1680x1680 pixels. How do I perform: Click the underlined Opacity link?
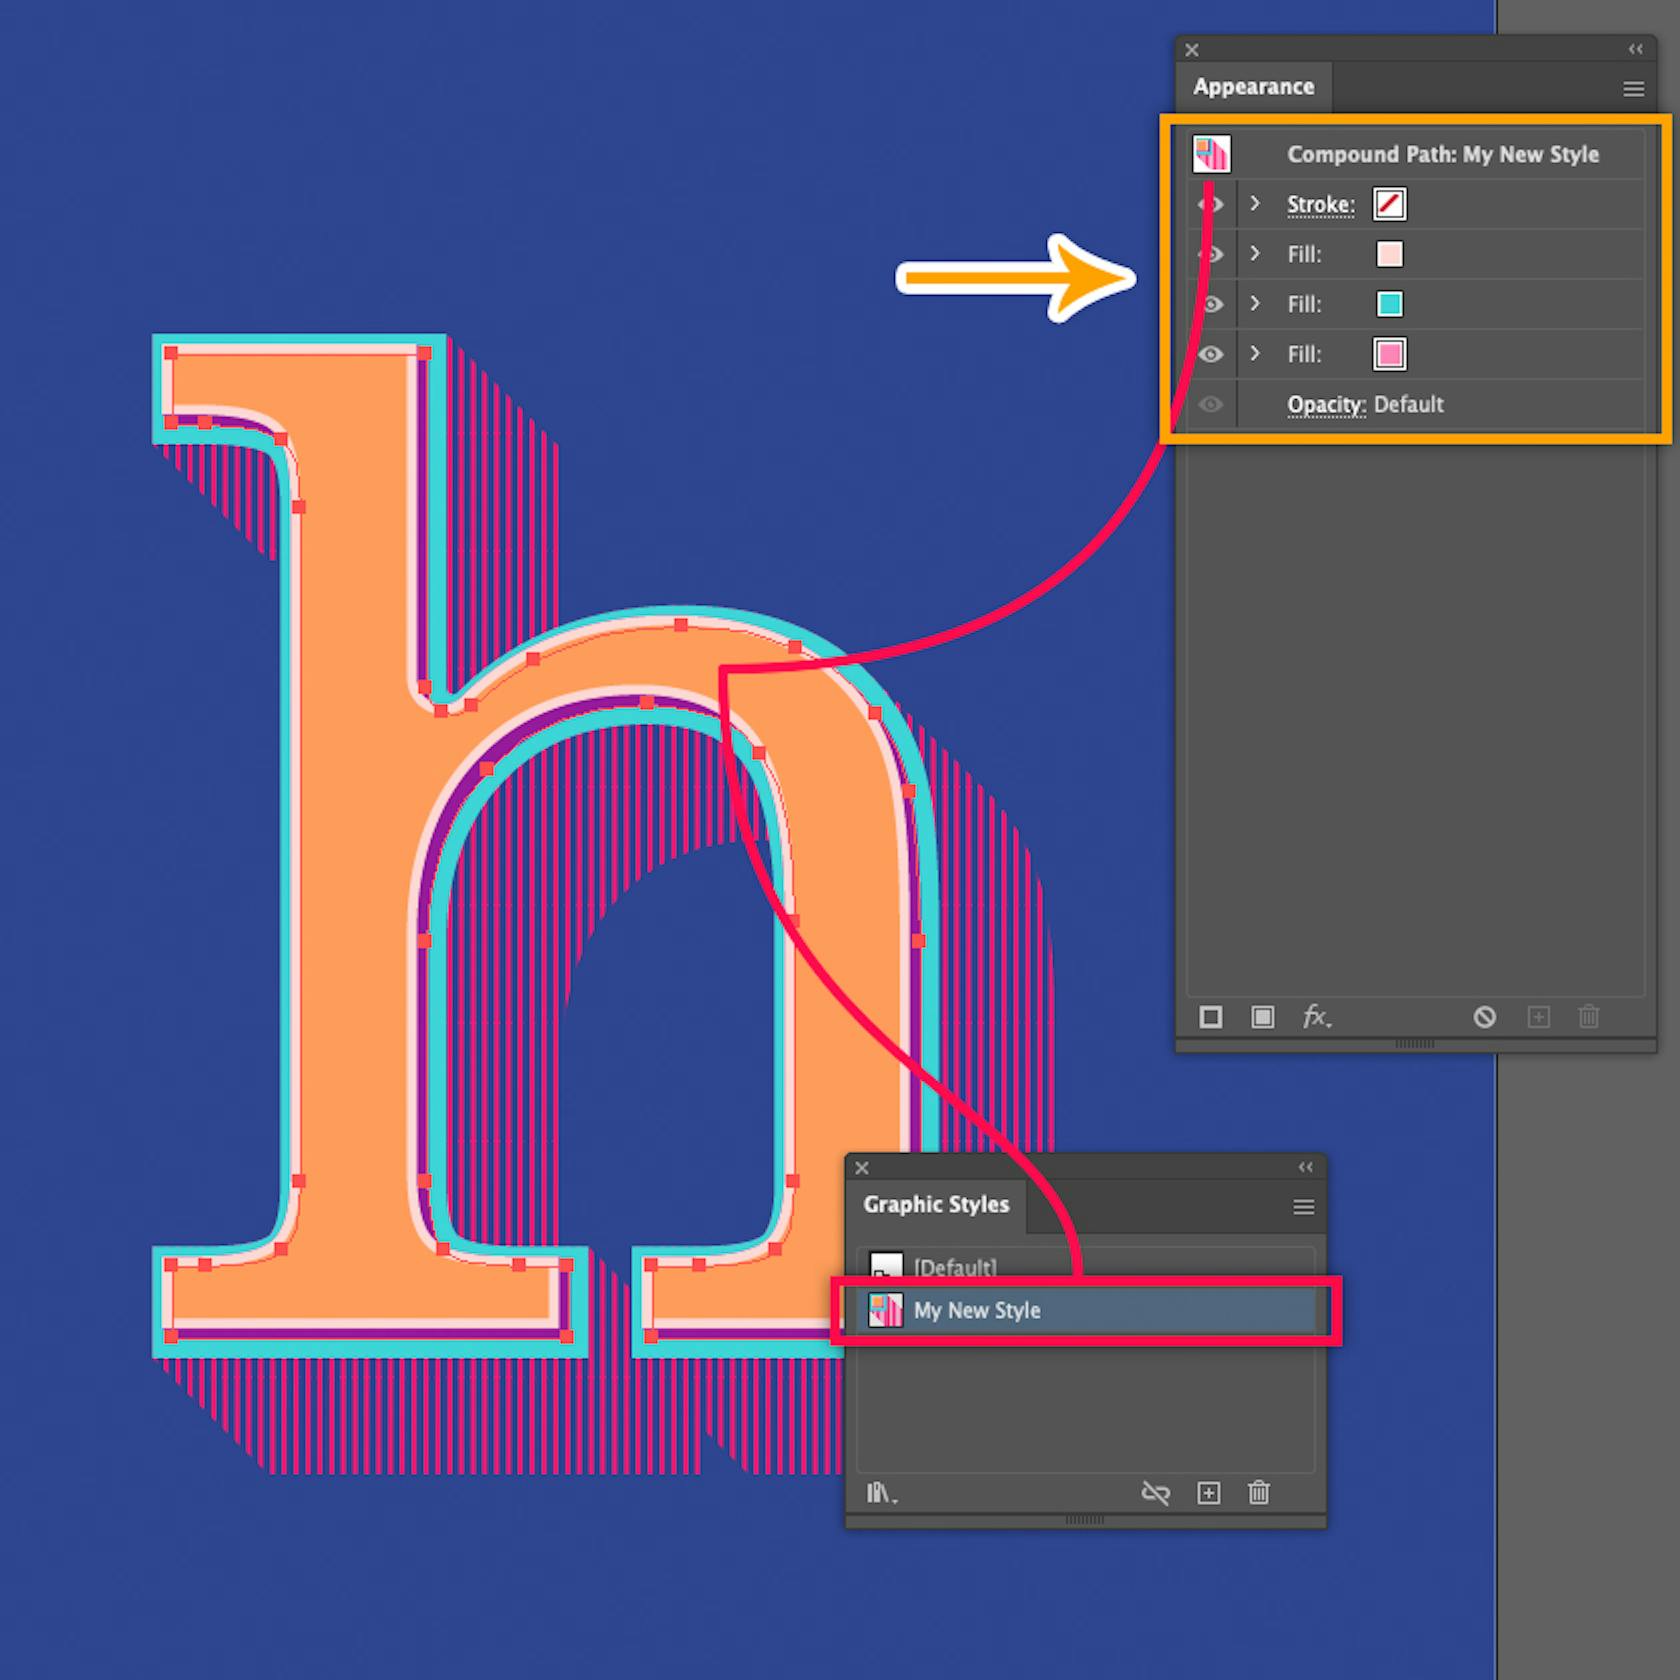pyautogui.click(x=1326, y=404)
